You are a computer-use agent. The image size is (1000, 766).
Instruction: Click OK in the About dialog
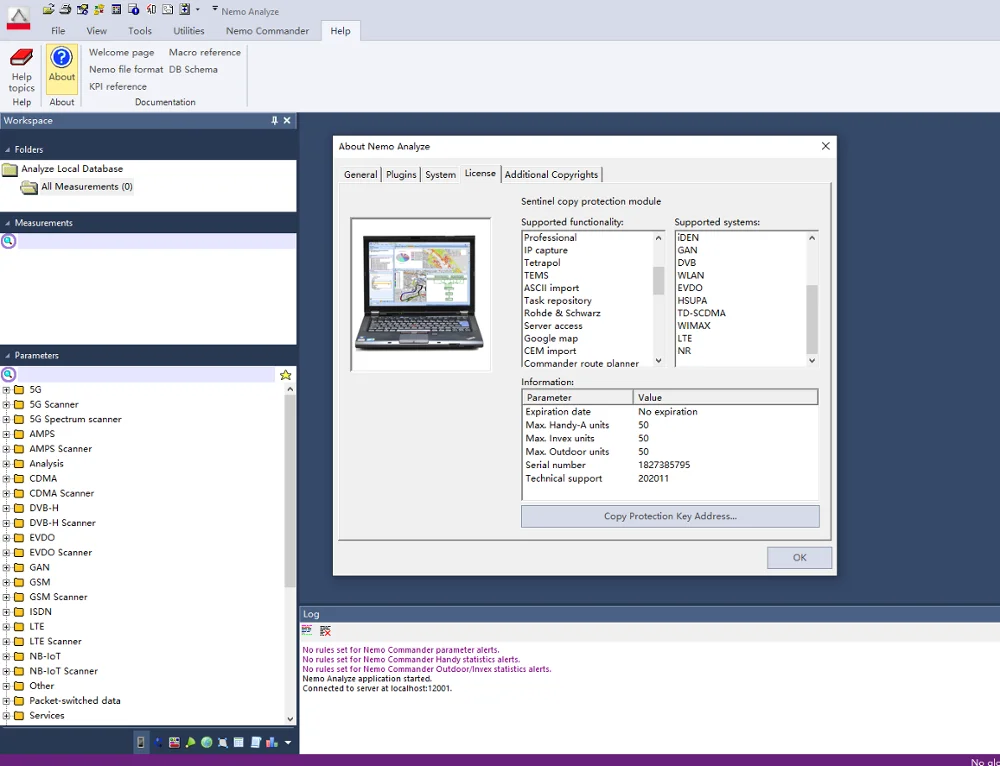pos(799,557)
